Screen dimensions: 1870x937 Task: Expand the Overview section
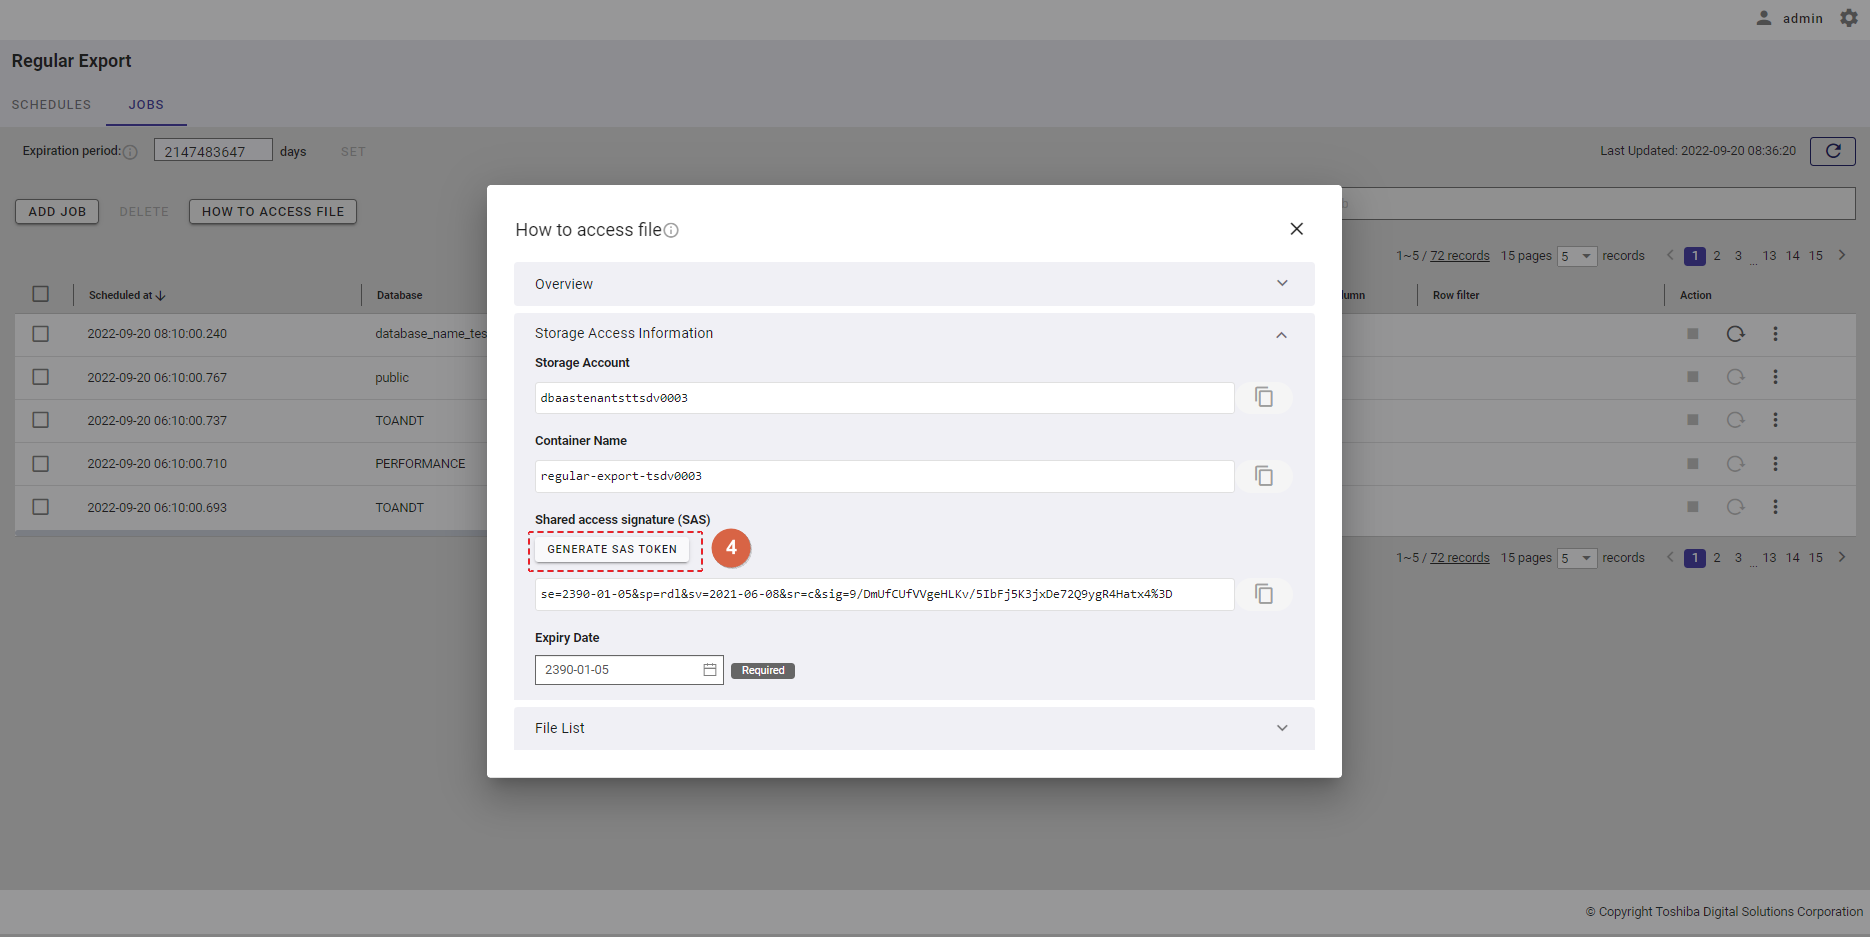[1282, 284]
